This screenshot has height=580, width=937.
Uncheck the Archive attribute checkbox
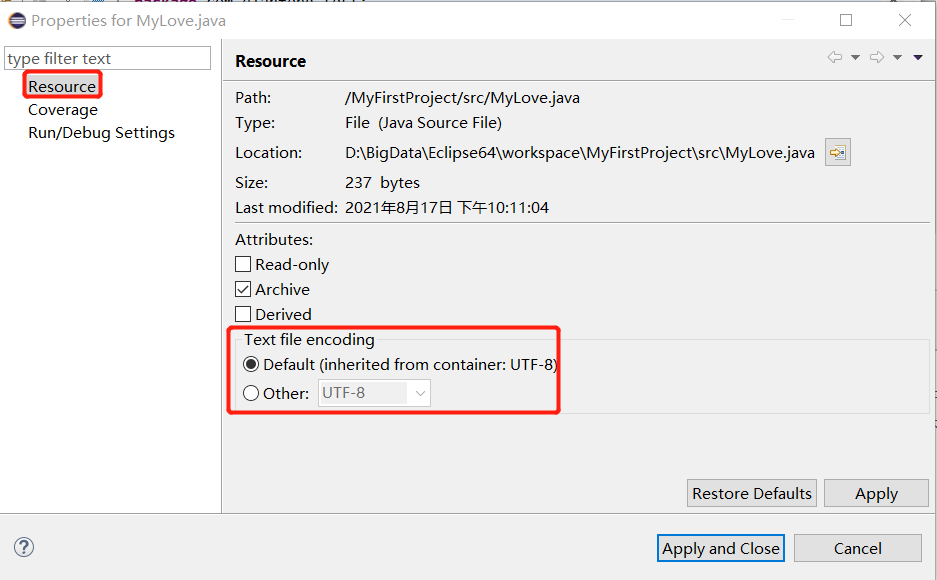click(243, 290)
